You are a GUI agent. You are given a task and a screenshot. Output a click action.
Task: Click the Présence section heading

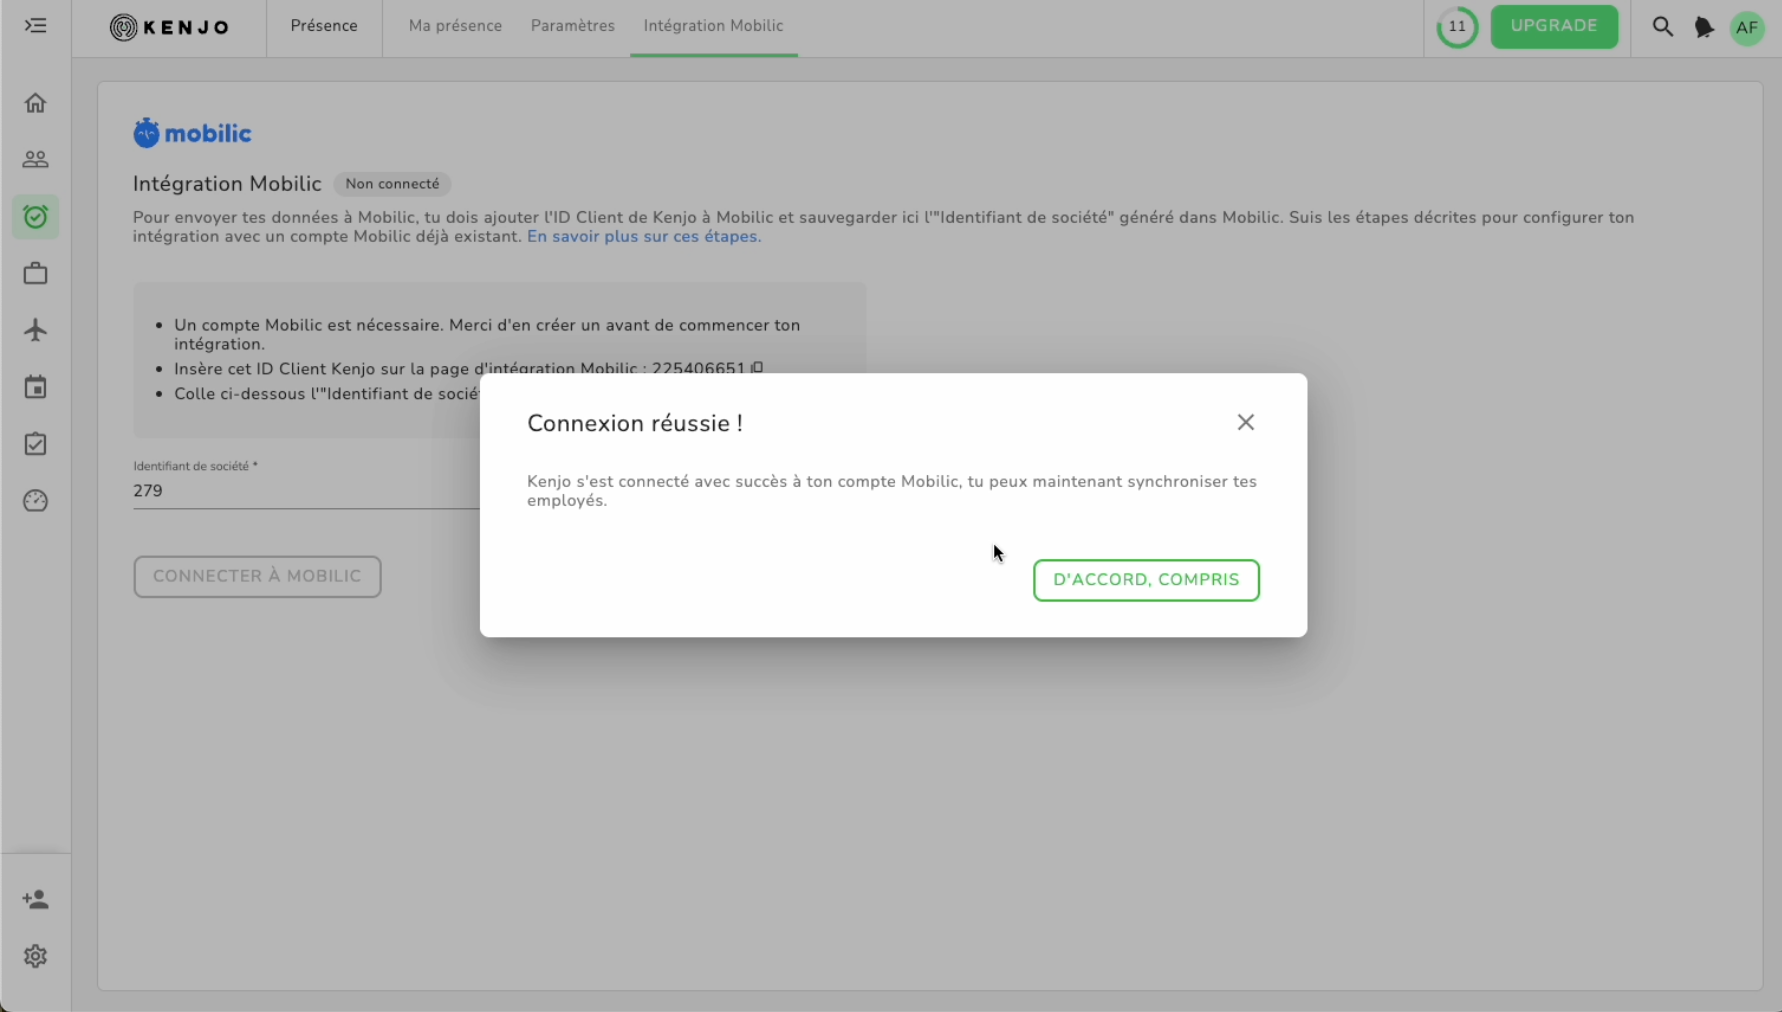click(324, 26)
